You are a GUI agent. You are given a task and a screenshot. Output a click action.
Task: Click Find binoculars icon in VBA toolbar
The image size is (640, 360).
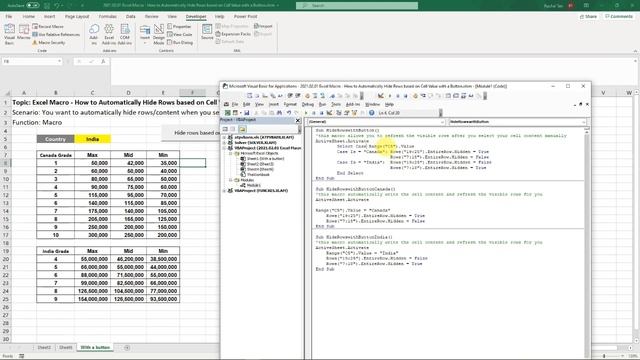tap(279, 113)
